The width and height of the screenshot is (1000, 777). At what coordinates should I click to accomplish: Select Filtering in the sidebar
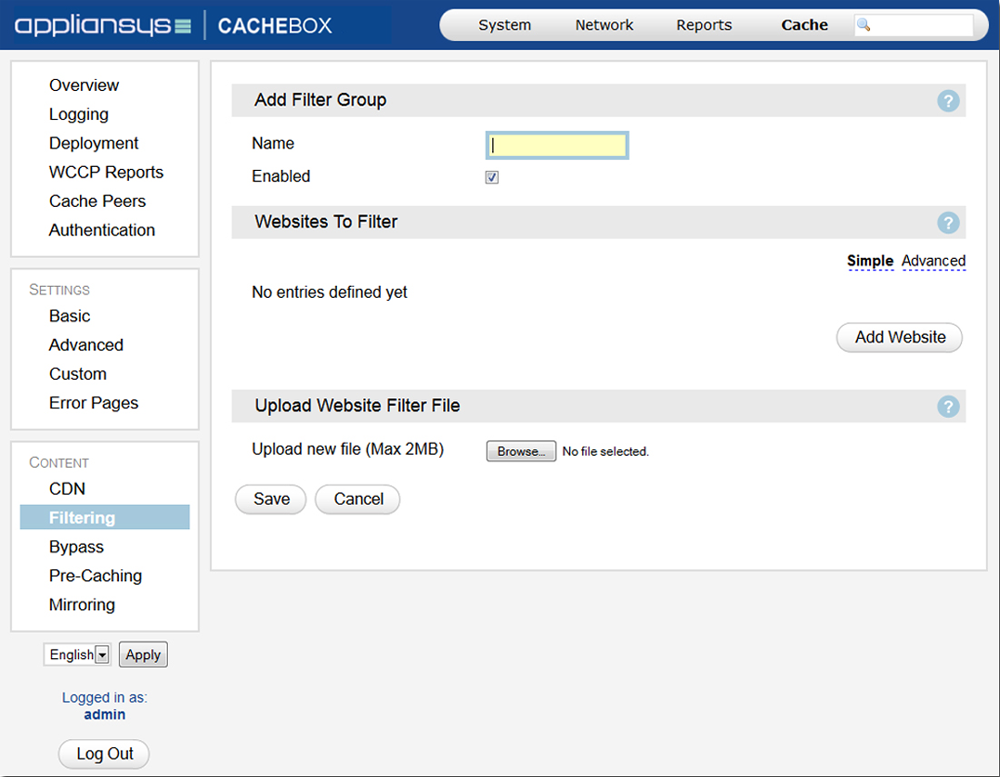click(x=105, y=517)
